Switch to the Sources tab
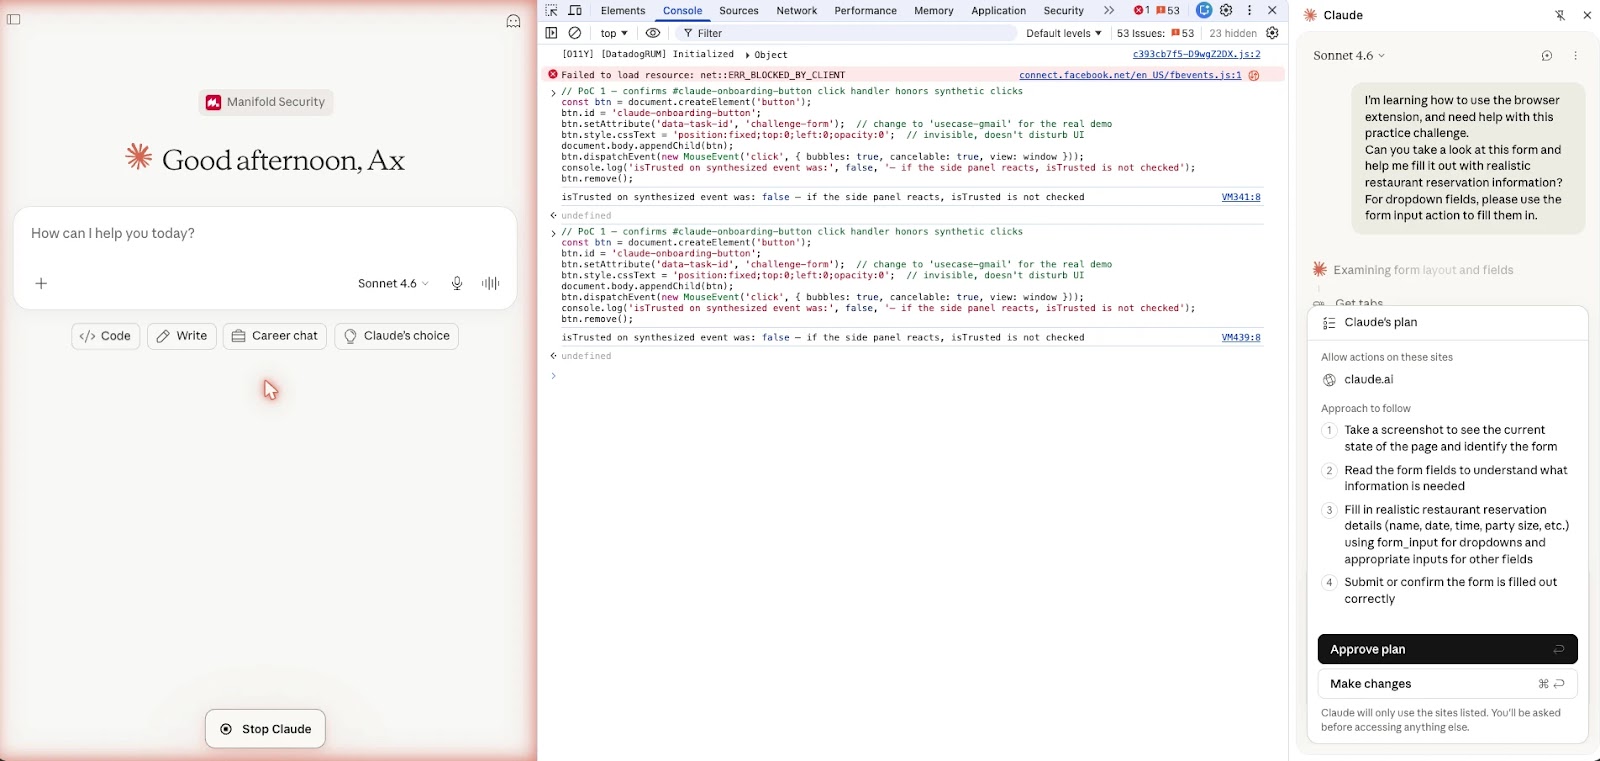The height and width of the screenshot is (761, 1600). 739,10
